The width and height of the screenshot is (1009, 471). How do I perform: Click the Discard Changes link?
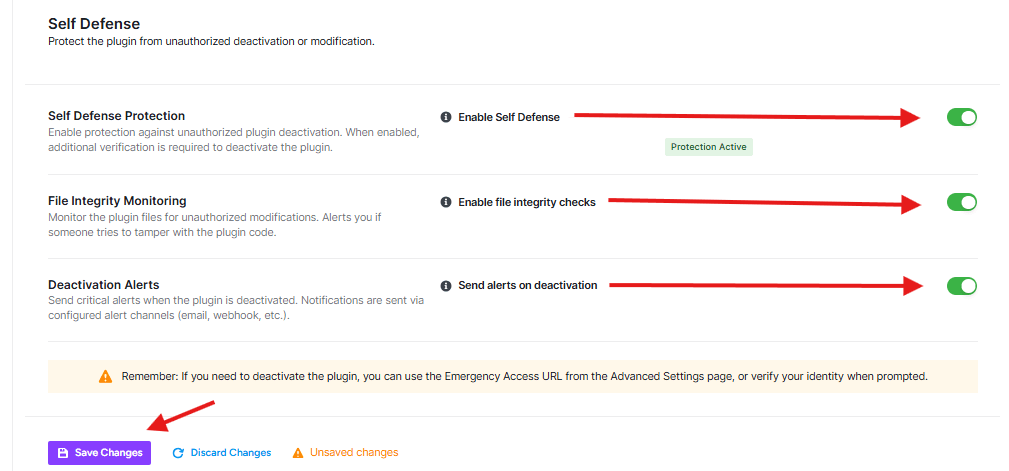[x=230, y=453]
